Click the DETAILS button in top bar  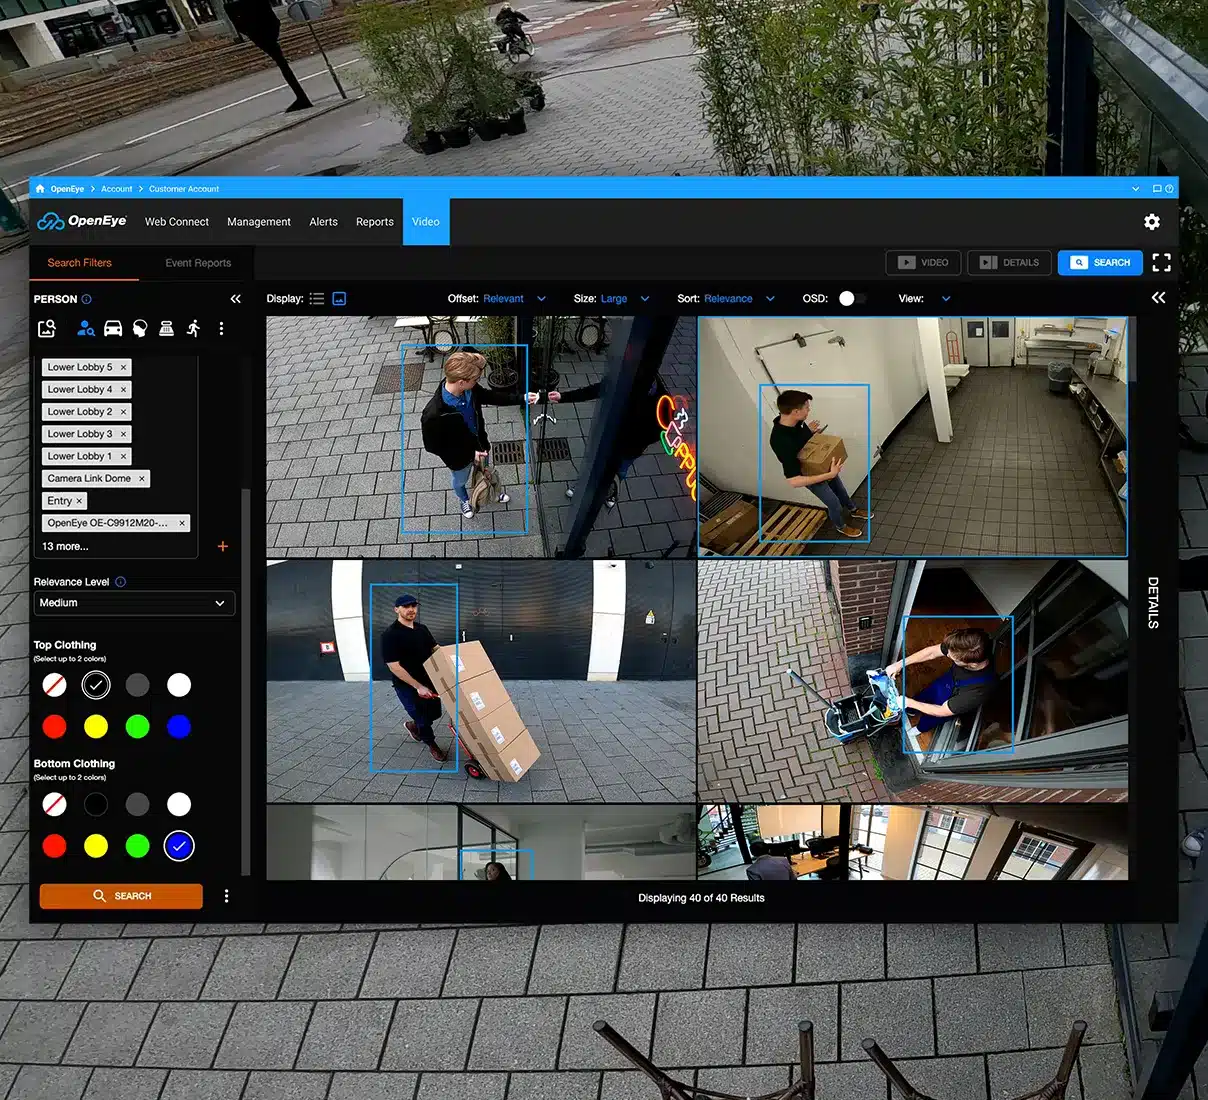1009,263
